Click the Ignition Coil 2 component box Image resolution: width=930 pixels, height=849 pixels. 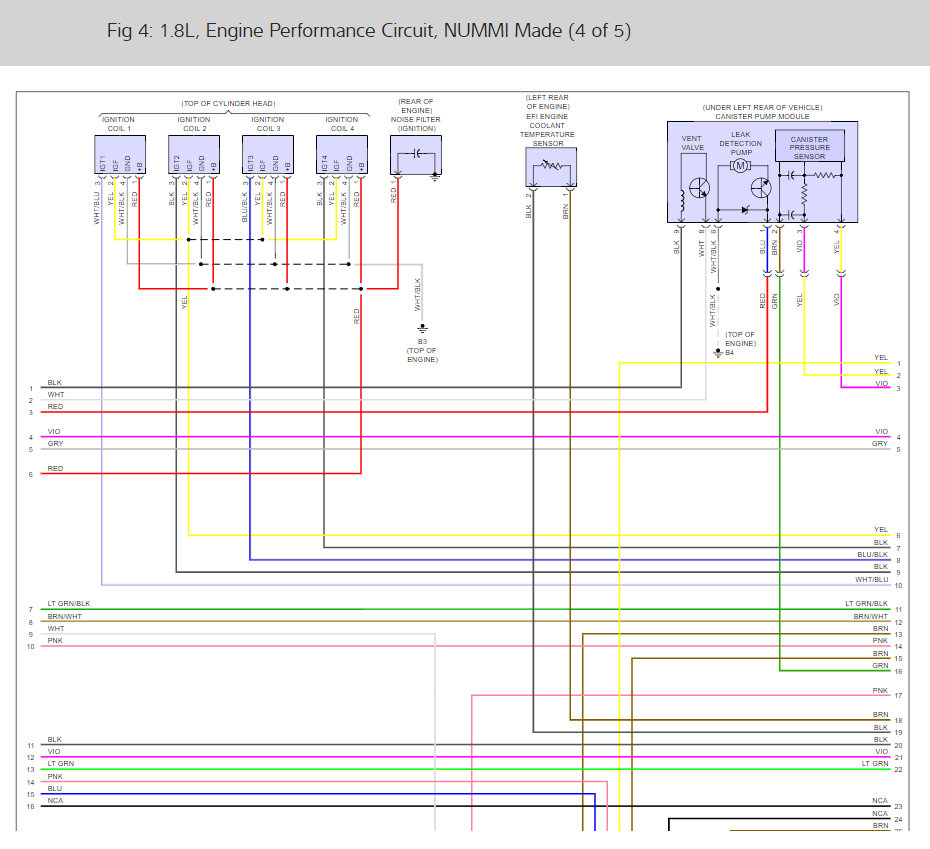tap(194, 155)
